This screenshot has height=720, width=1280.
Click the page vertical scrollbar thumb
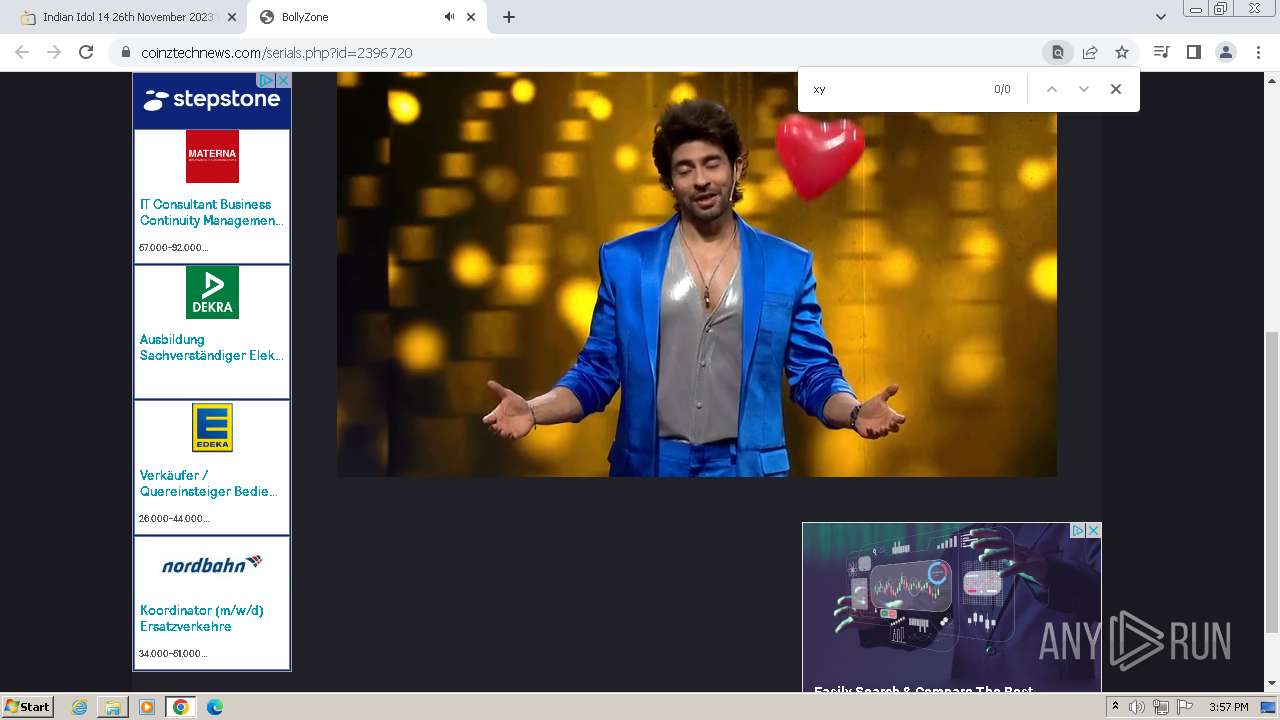click(x=1272, y=482)
